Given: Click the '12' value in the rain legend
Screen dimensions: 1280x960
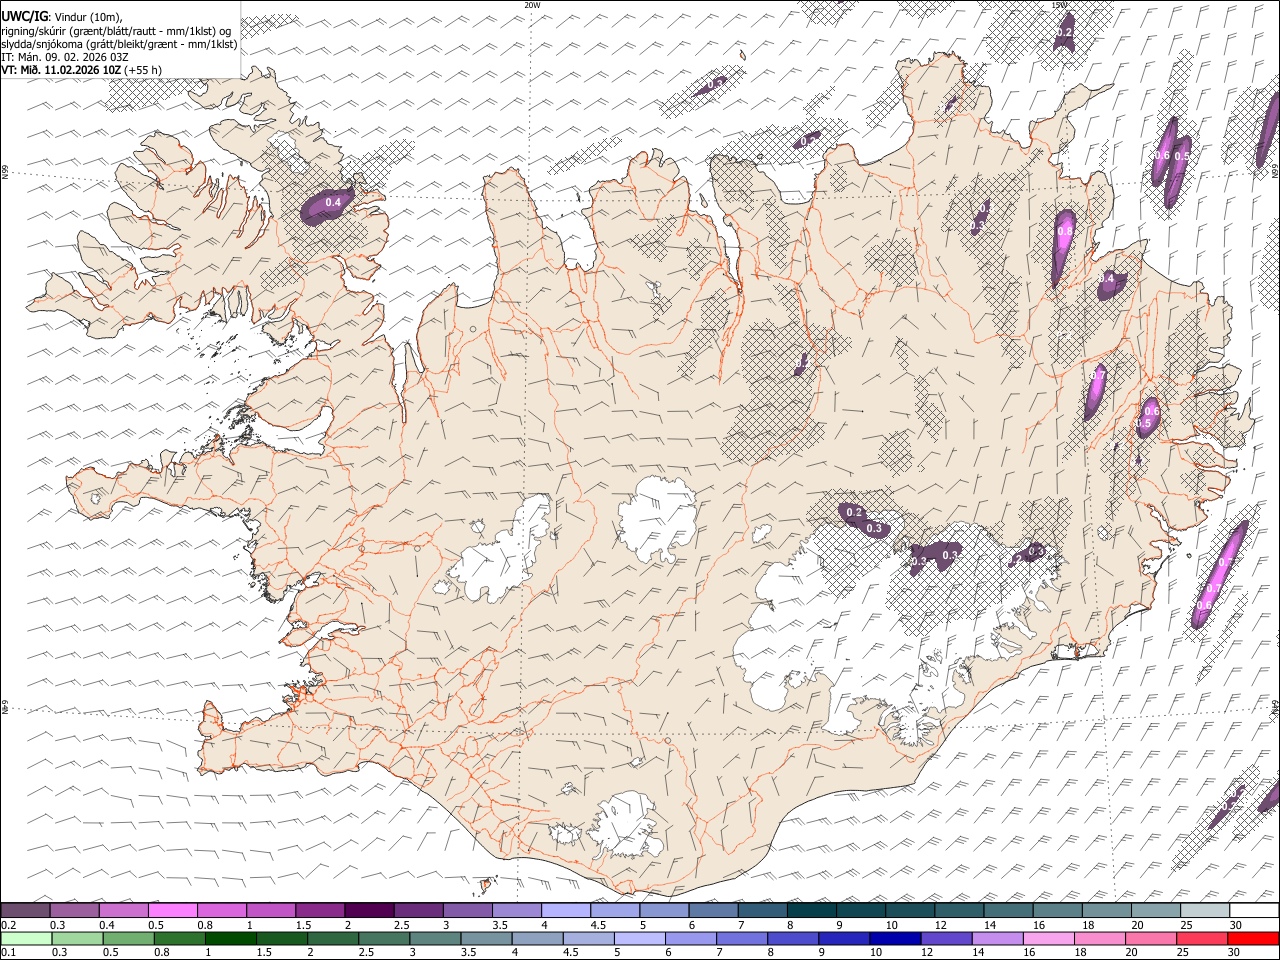Looking at the screenshot, I should (926, 952).
